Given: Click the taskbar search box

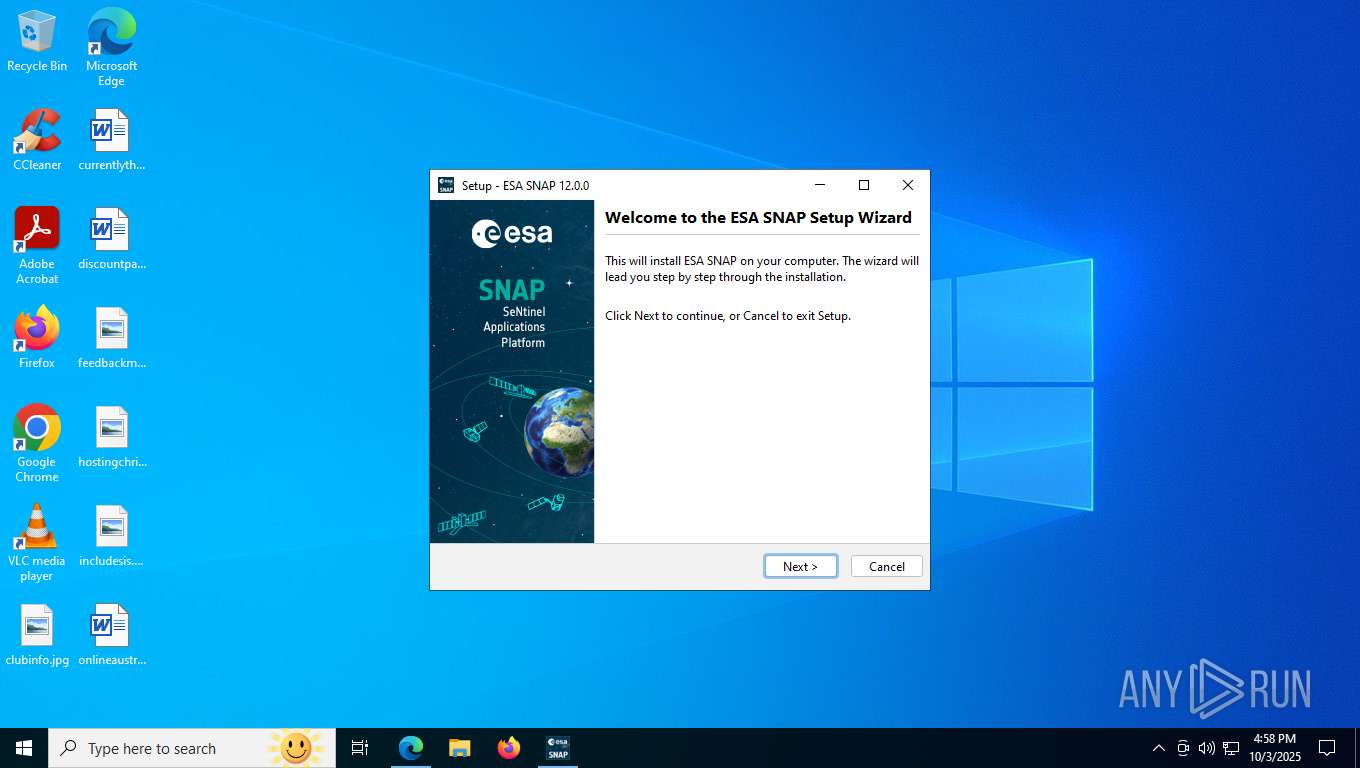Looking at the screenshot, I should (192, 748).
